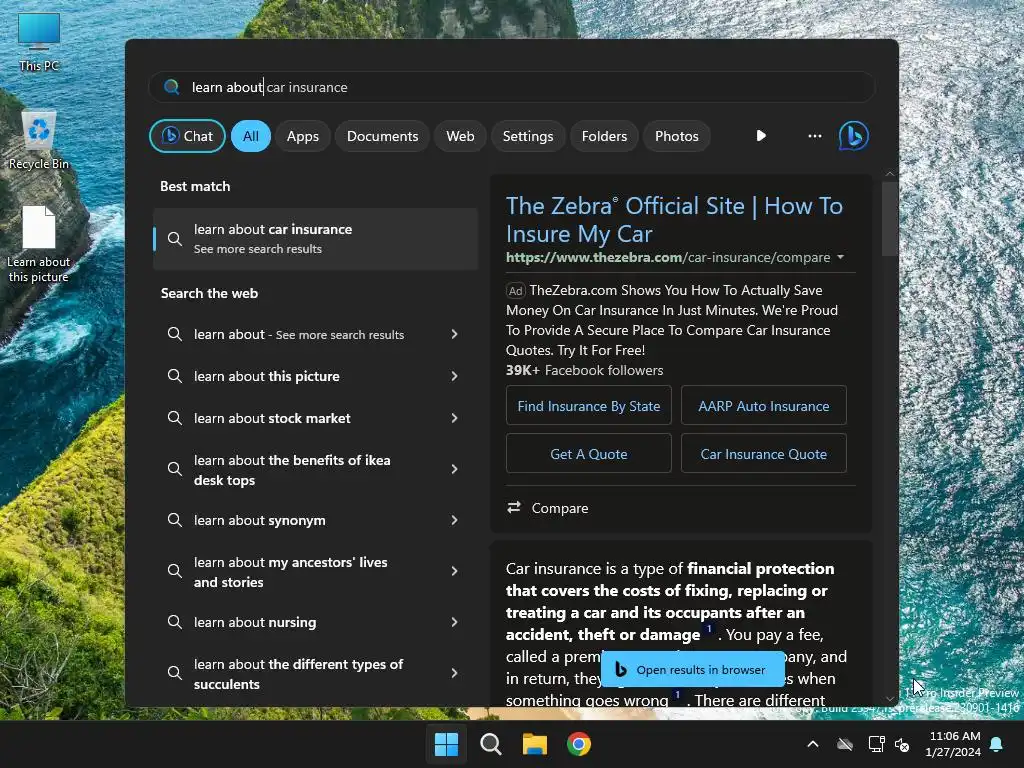The width and height of the screenshot is (1024, 768).
Task: Select the Recycle Bin desktop icon
Action: tap(39, 141)
